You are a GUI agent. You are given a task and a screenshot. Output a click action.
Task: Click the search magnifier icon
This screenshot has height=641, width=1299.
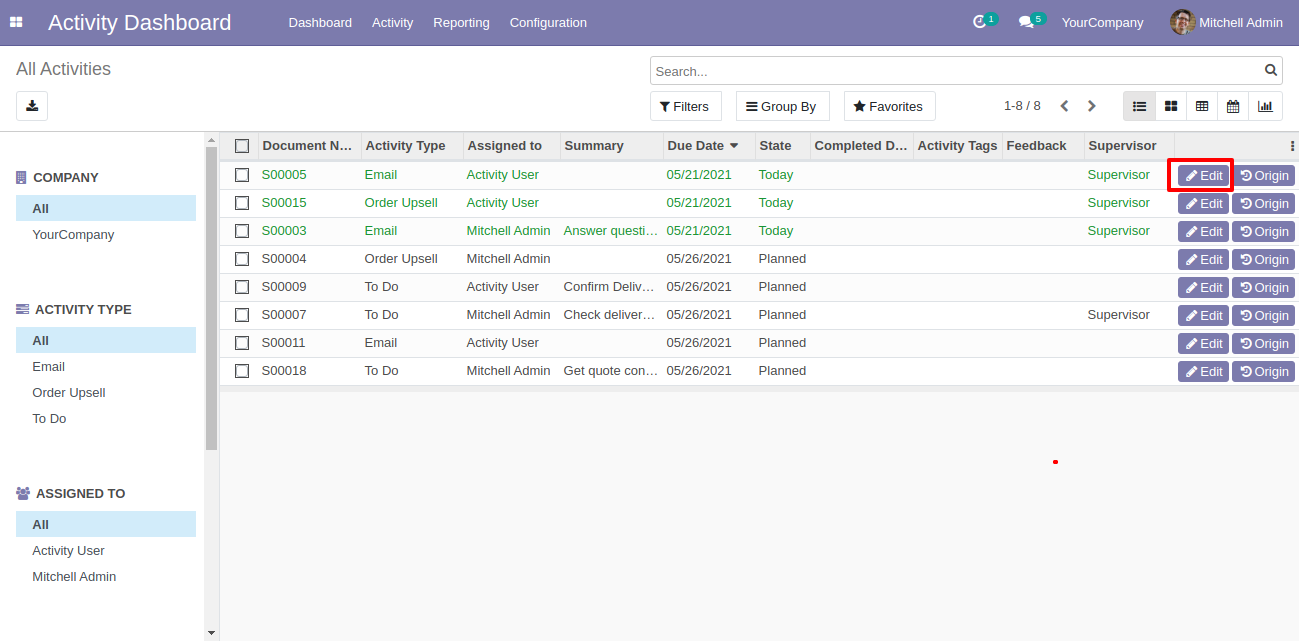point(1271,71)
